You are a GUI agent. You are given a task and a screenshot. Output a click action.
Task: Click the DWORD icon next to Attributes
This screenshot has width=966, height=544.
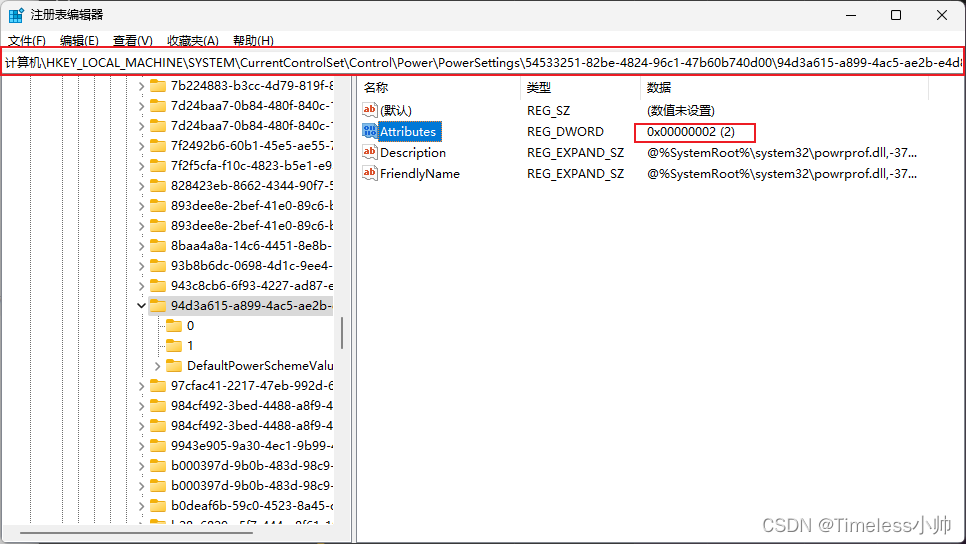click(370, 131)
